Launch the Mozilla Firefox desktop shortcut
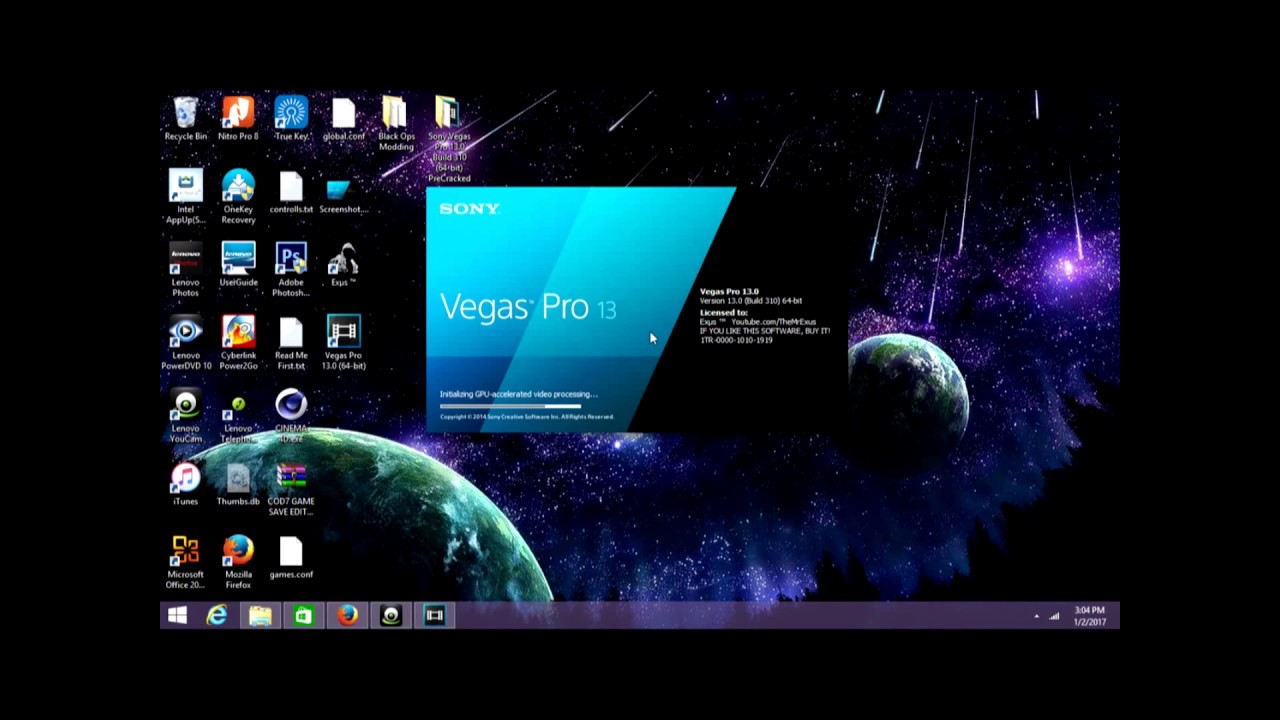Screen dimensions: 1280x720 coord(238,561)
